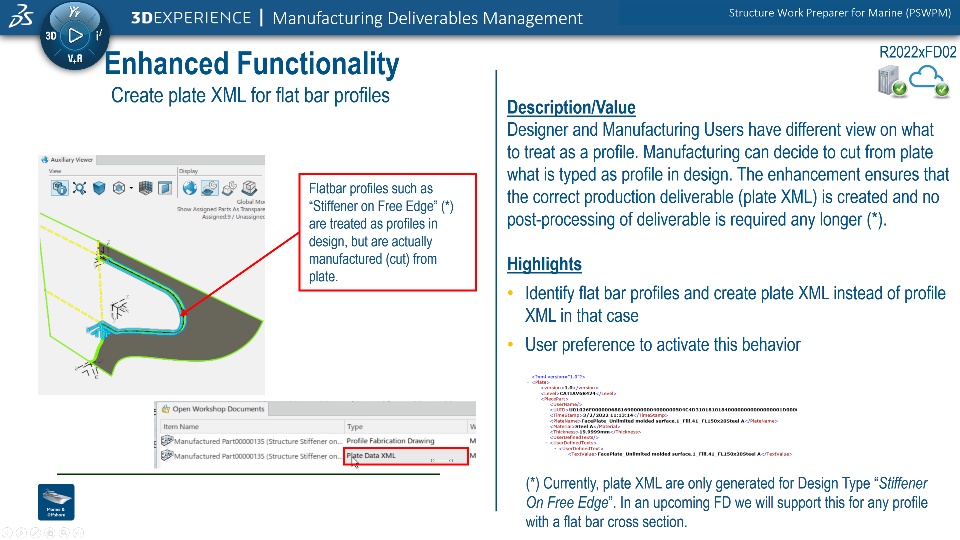Click the 3DS Dassault logo in header
960x540 pixels.
tap(20, 16)
